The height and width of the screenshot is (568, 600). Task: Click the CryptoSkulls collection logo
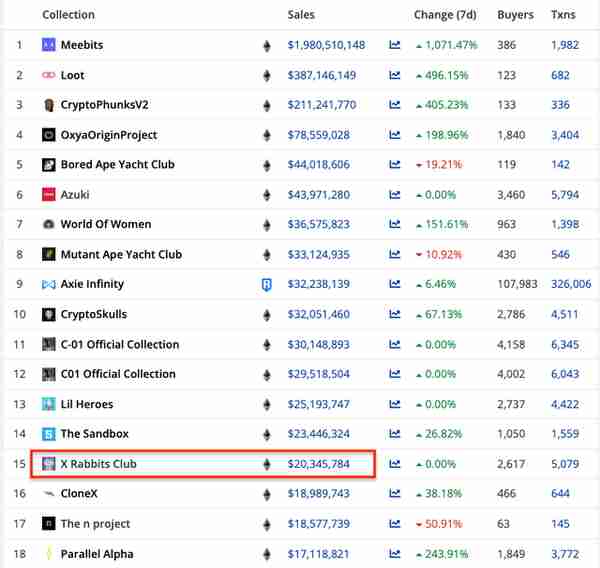pyautogui.click(x=49, y=315)
